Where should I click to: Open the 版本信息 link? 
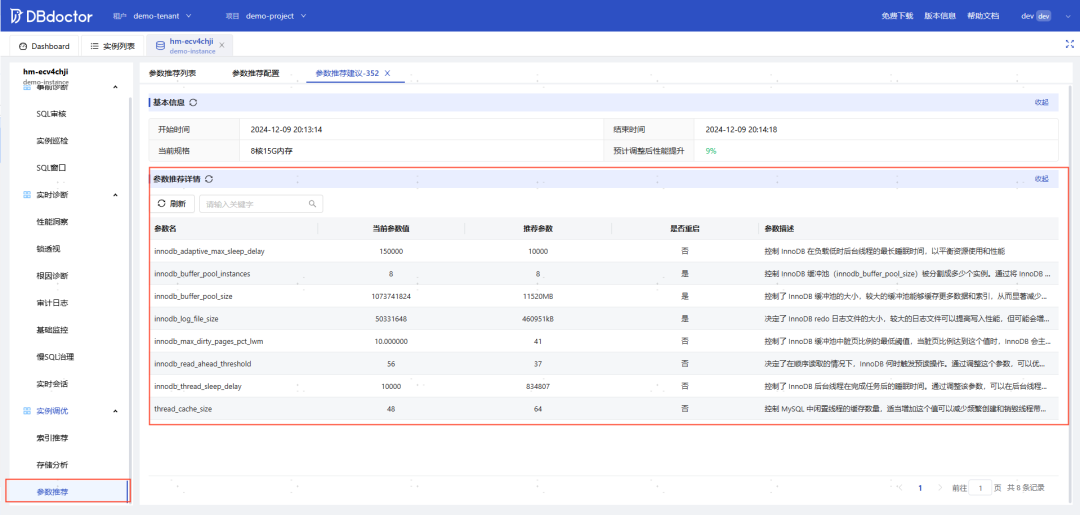pos(939,16)
